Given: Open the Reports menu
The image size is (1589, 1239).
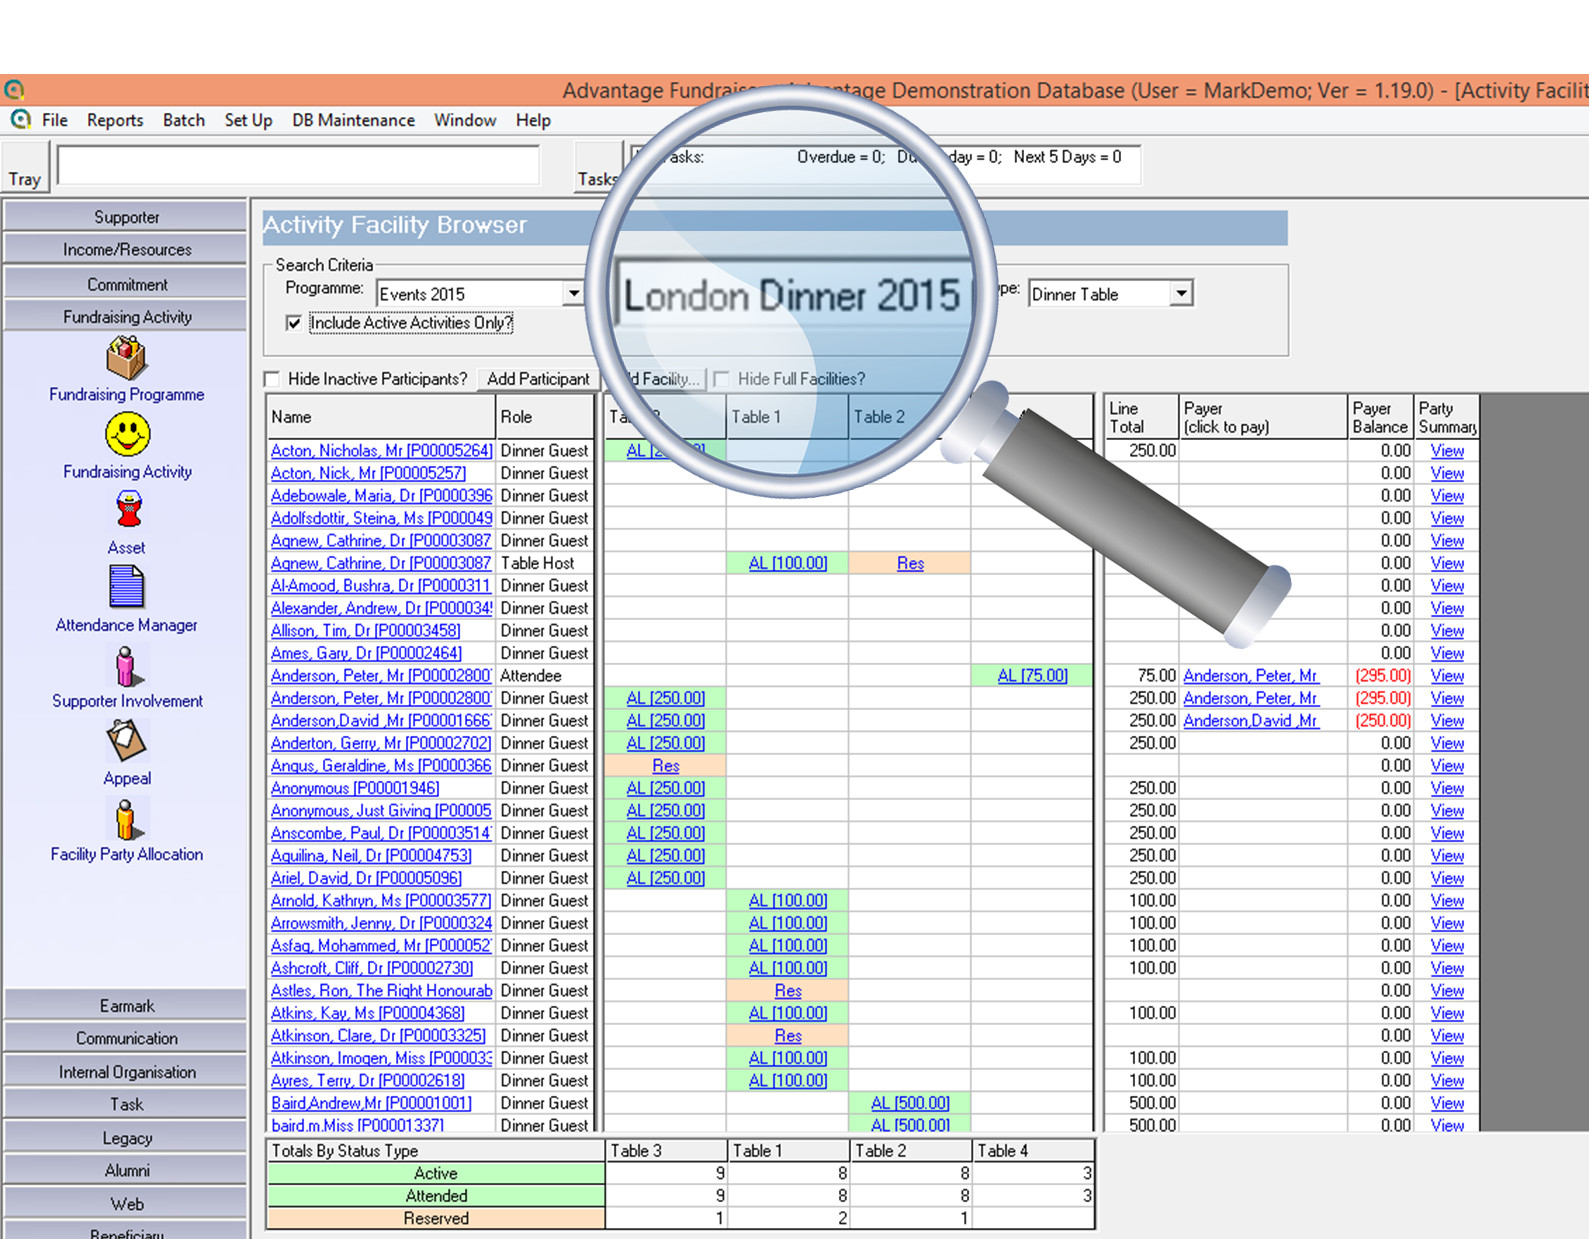Looking at the screenshot, I should [x=115, y=120].
